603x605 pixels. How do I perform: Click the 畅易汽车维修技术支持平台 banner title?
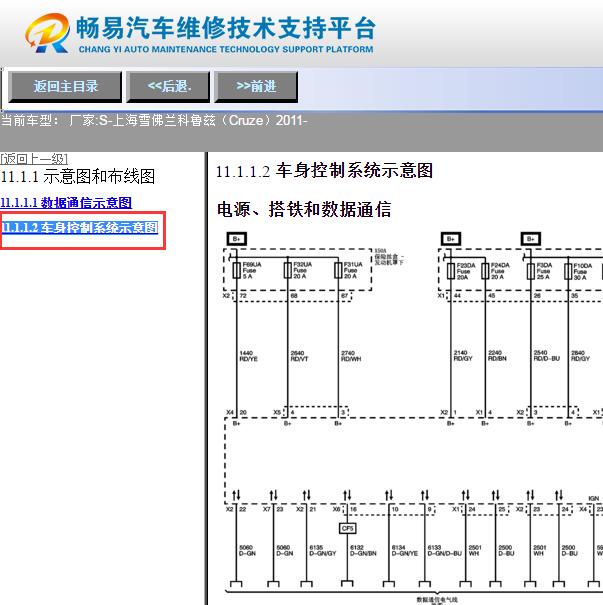tap(226, 29)
